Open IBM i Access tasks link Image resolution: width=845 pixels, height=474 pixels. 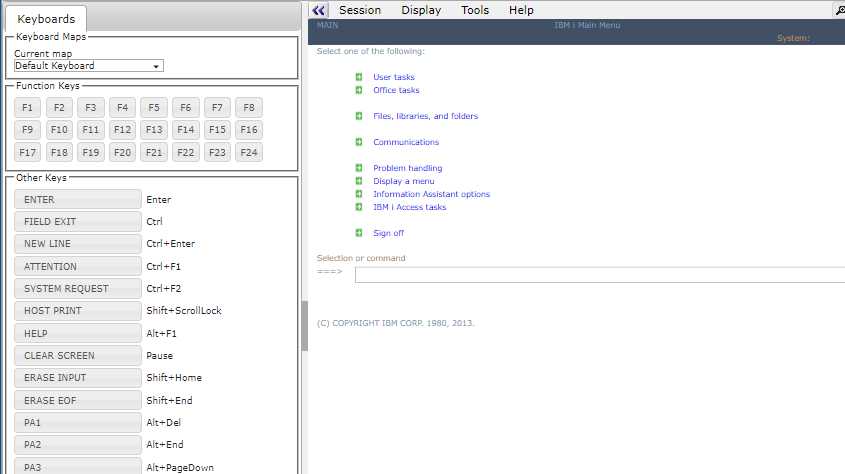coord(410,207)
